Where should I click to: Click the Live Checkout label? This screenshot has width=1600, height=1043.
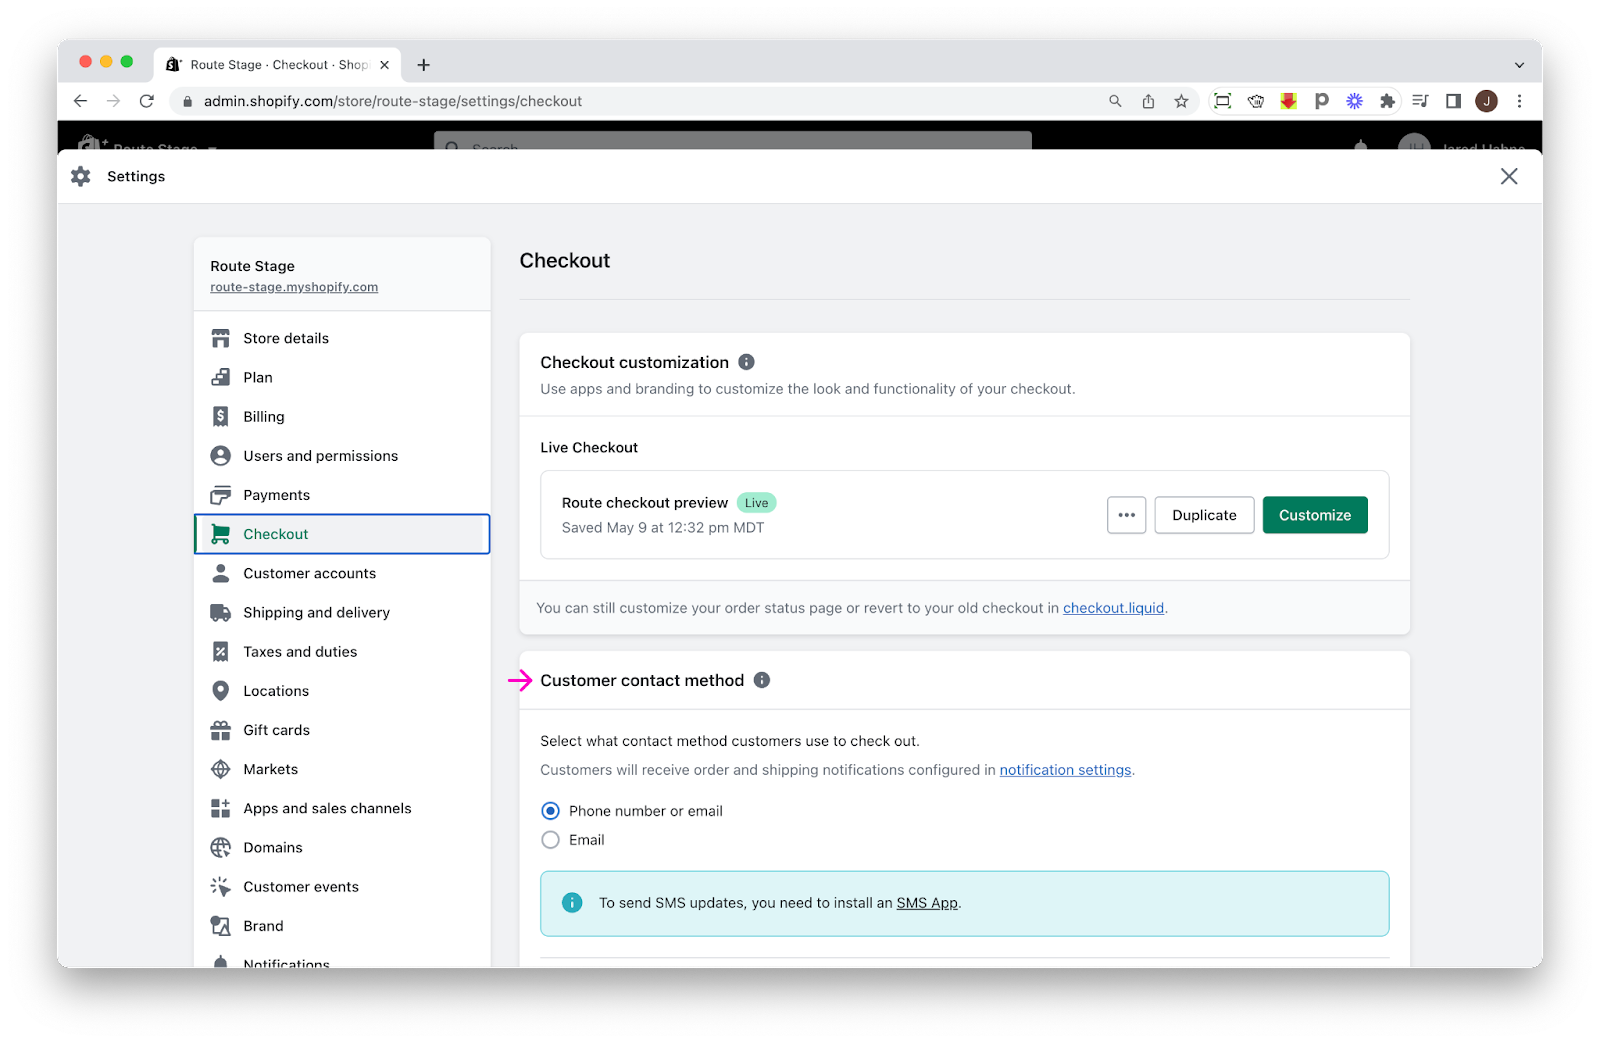589,448
